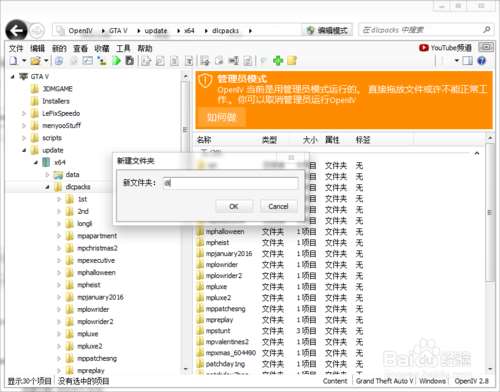The height and width of the screenshot is (392, 500).
Task: Click the update breadcrumb in address bar
Action: coord(156,31)
